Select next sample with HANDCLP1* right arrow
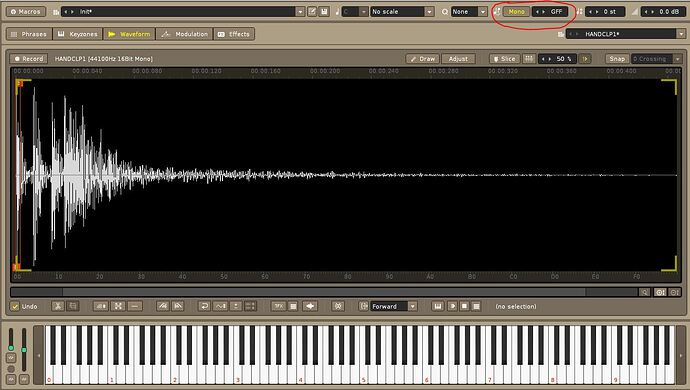 [576, 34]
